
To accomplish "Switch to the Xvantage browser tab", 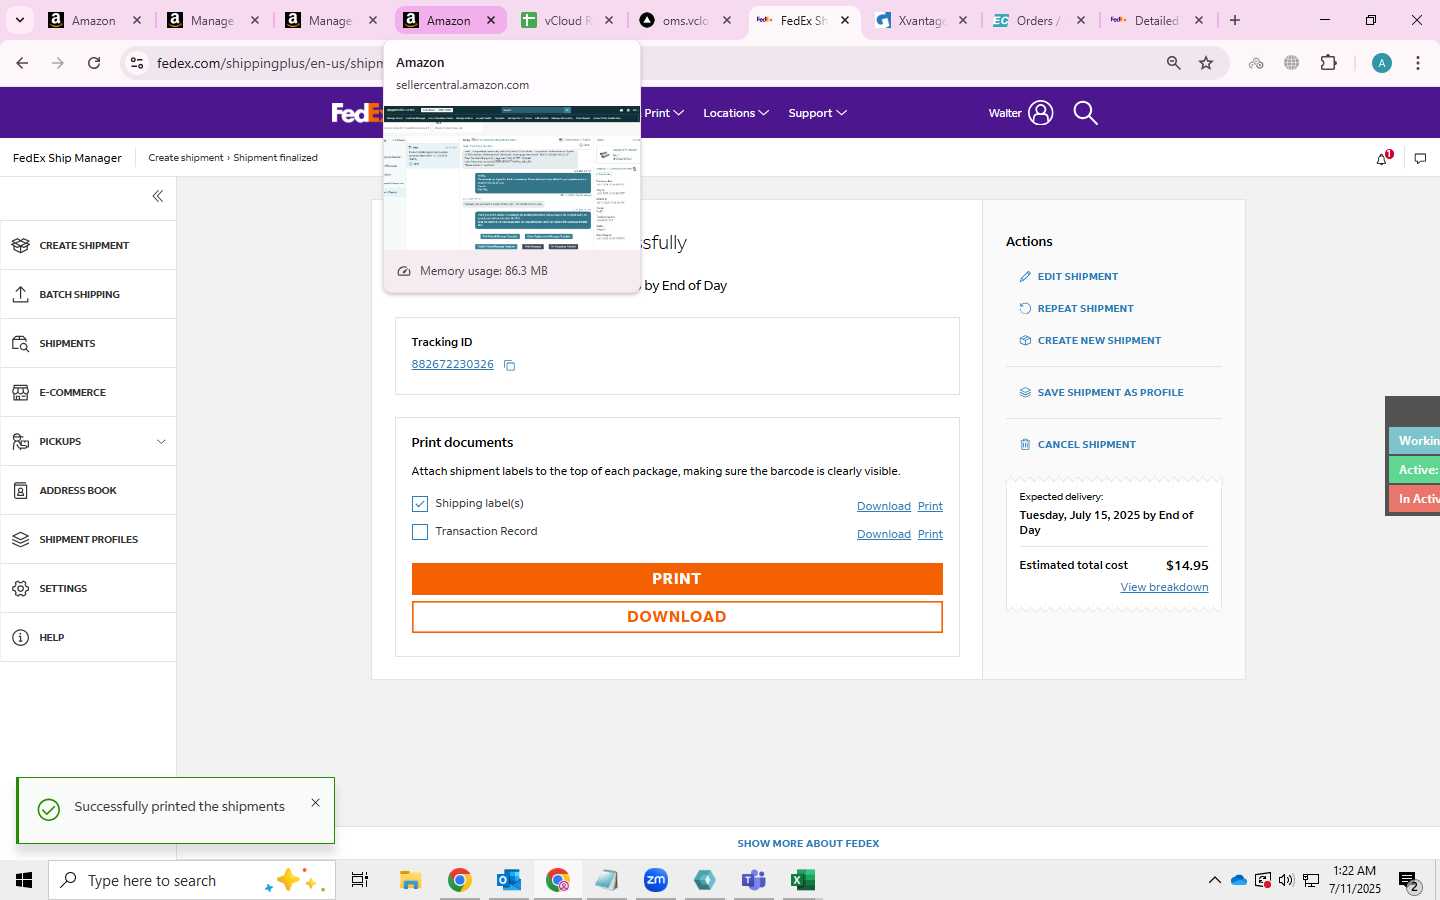I will 922,20.
